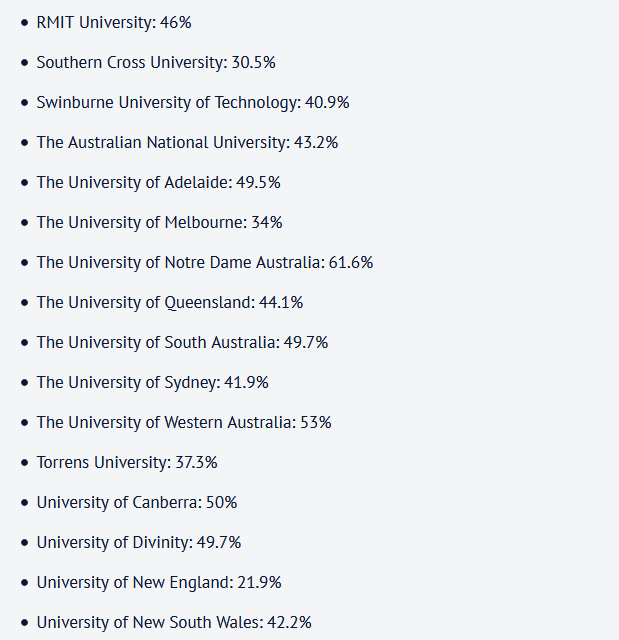Click The University of Adelaide: 49.5% entry
Image resolution: width=619 pixels, height=640 pixels.
pyautogui.click(x=158, y=182)
